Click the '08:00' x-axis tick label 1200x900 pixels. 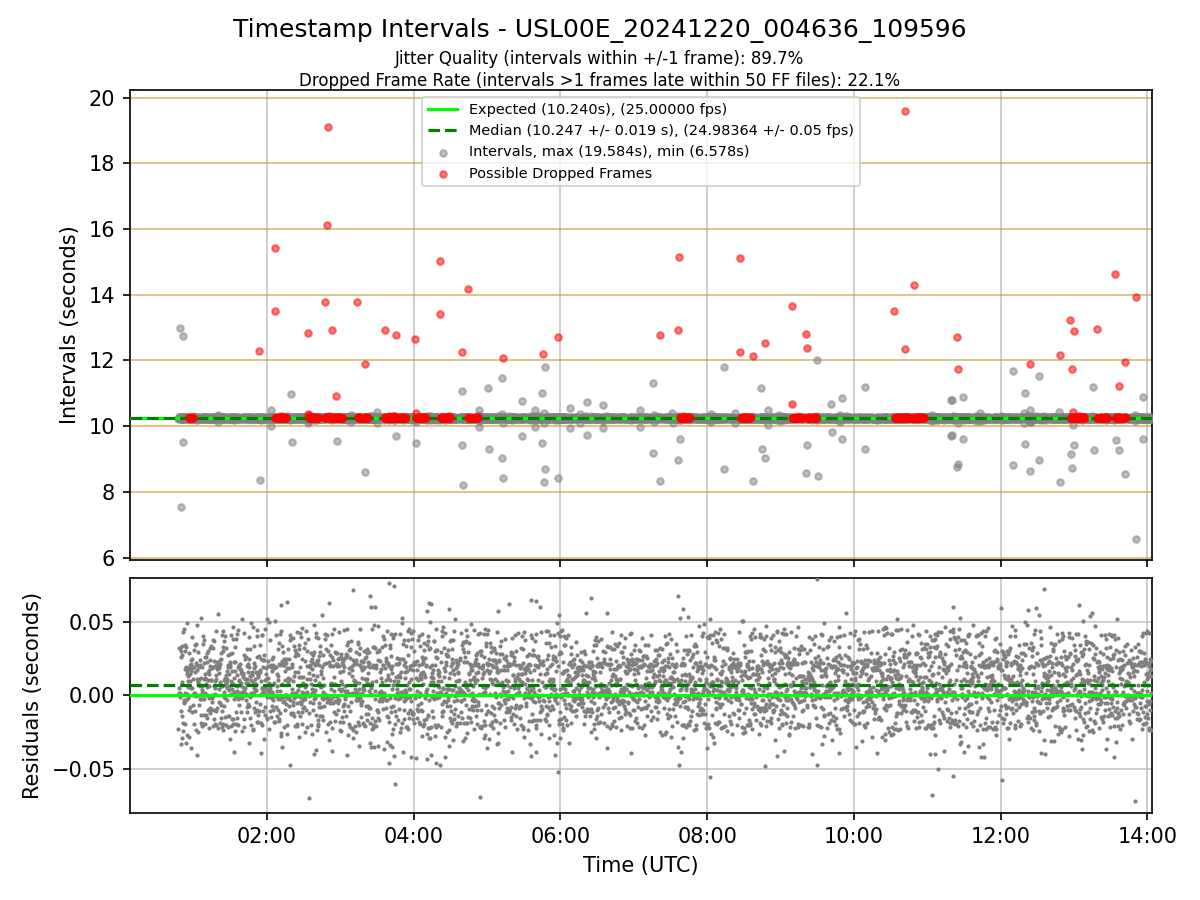coord(707,835)
